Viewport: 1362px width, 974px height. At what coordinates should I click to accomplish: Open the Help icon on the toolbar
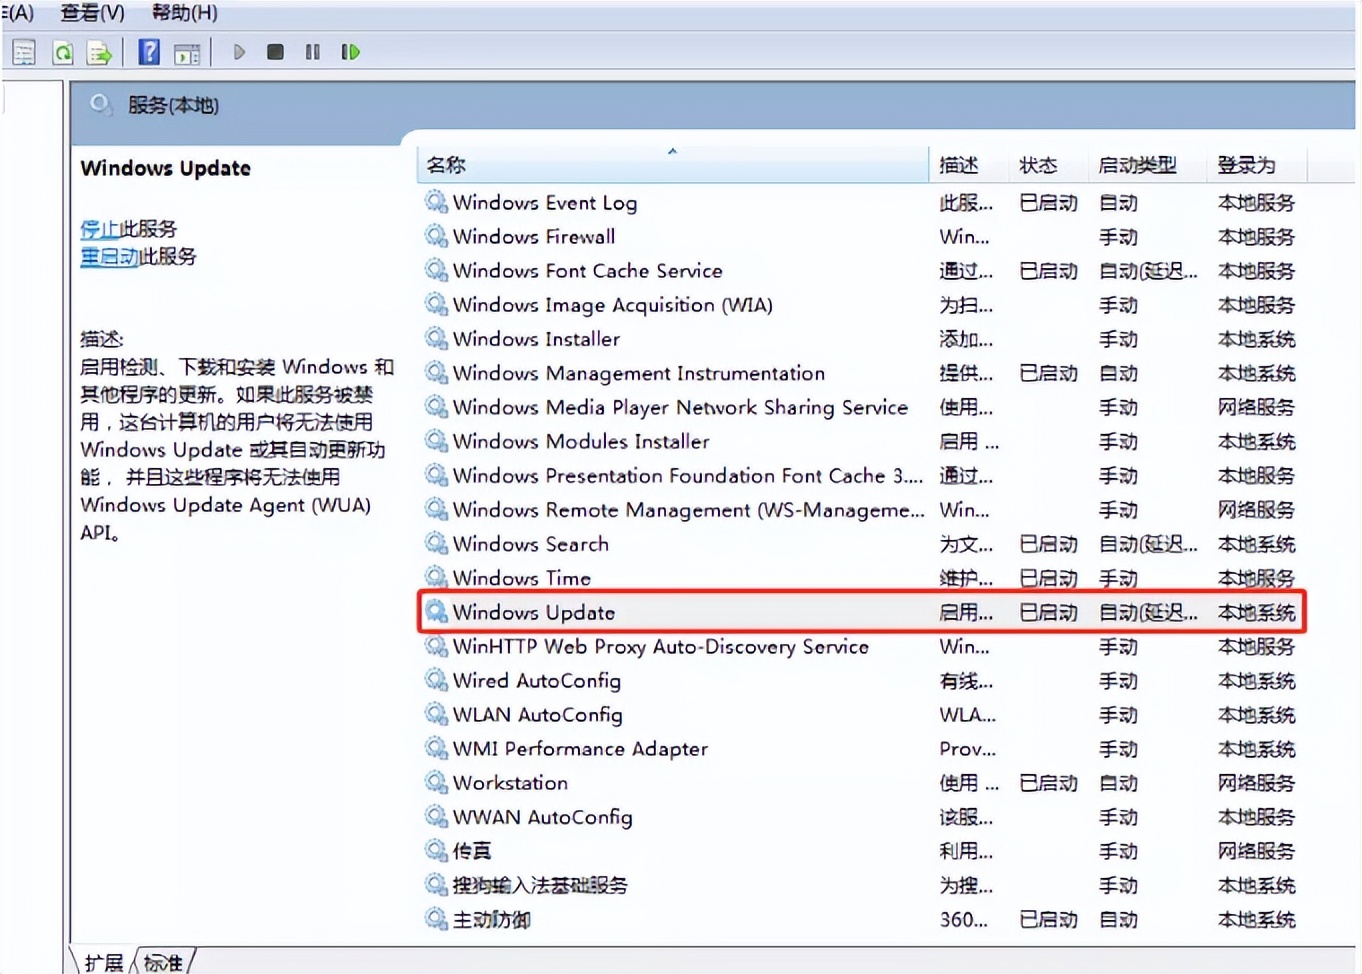click(x=148, y=52)
